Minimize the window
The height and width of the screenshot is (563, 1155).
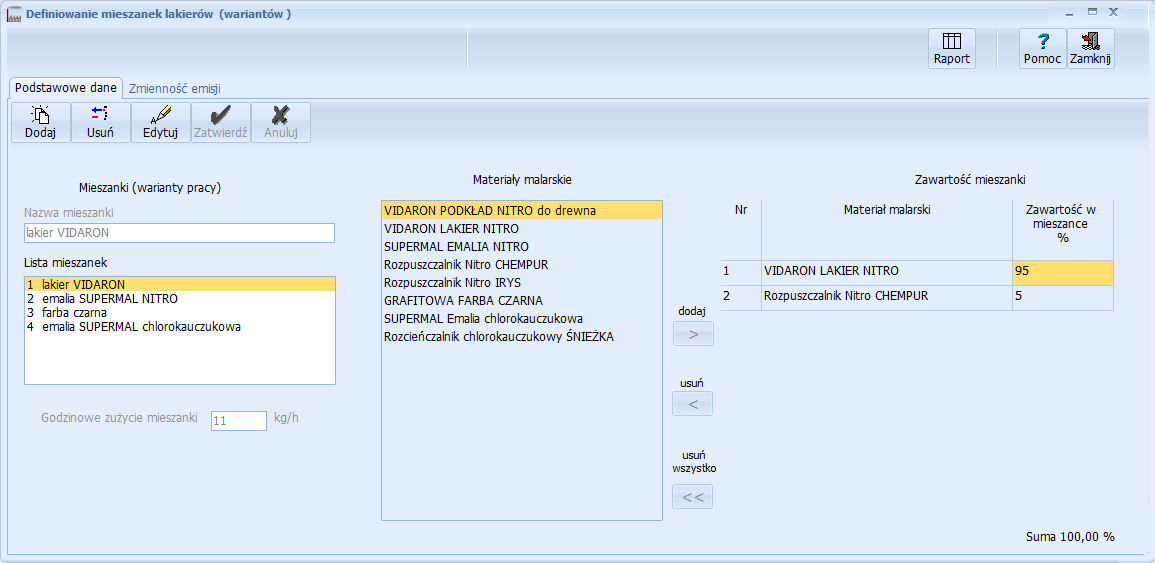pyautogui.click(x=1069, y=13)
